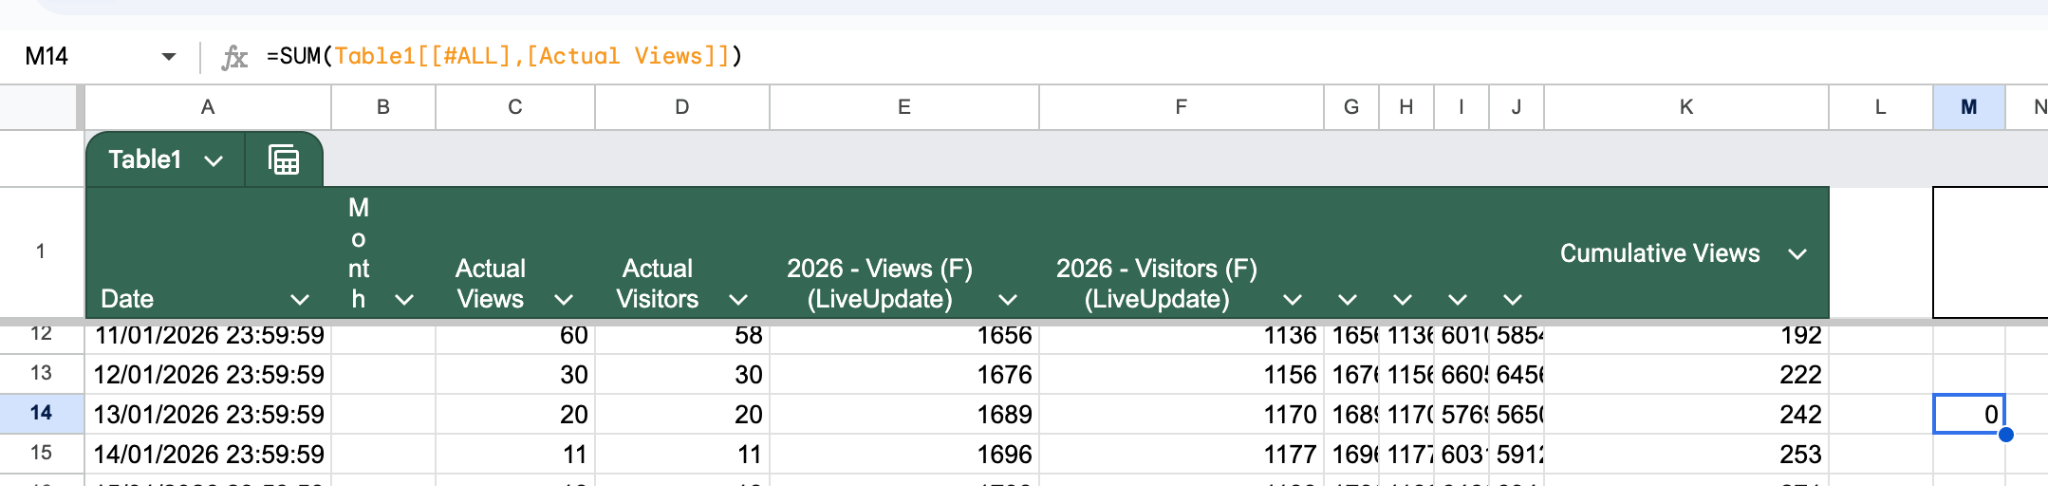
Task: Open the Month column filter dropdown
Action: coord(404,300)
